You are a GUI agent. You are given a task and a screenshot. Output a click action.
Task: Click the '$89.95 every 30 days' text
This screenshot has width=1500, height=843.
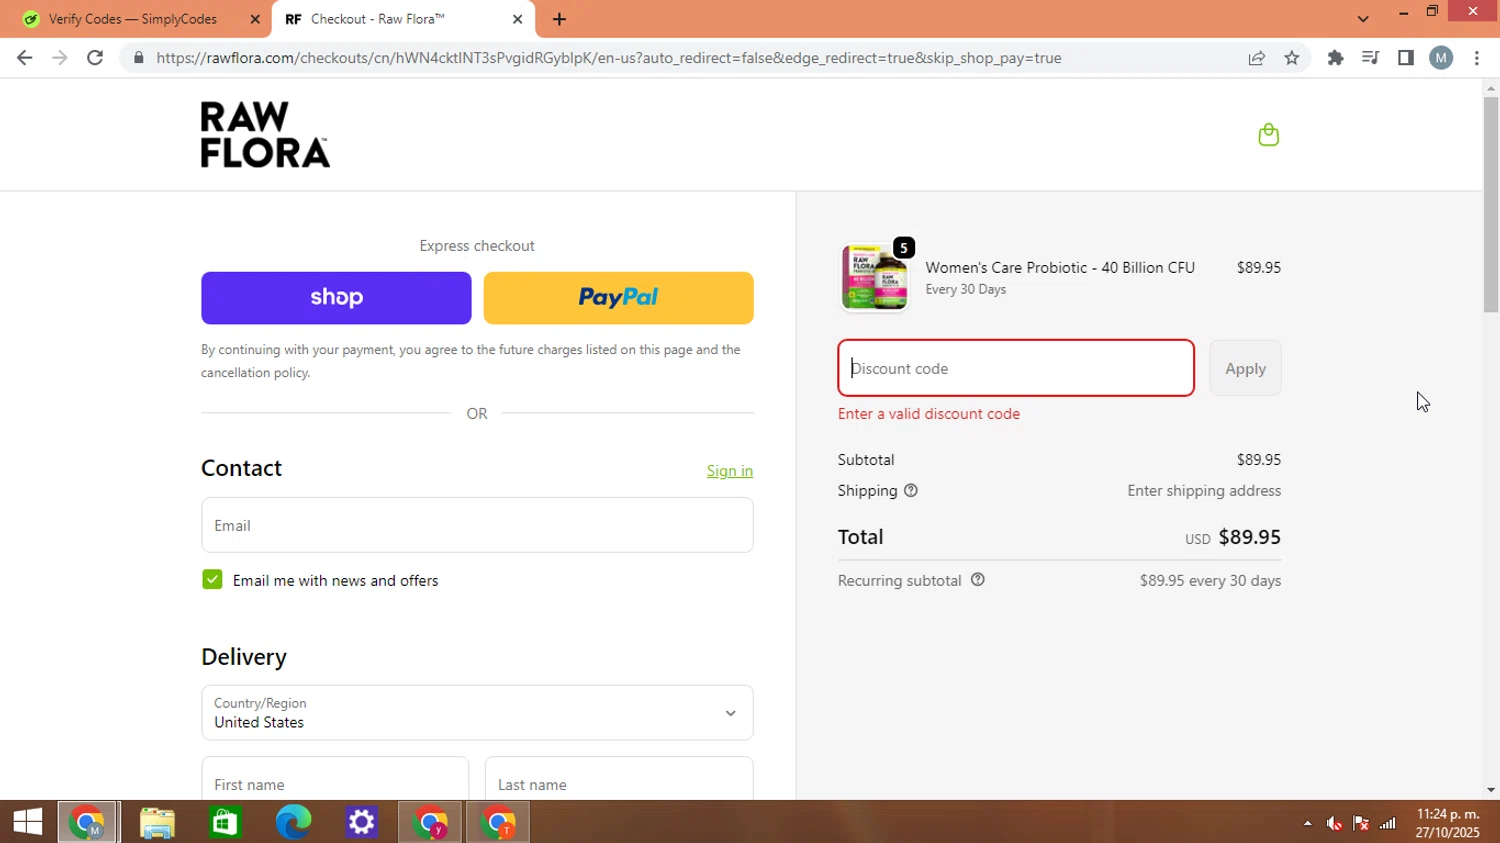click(1210, 580)
